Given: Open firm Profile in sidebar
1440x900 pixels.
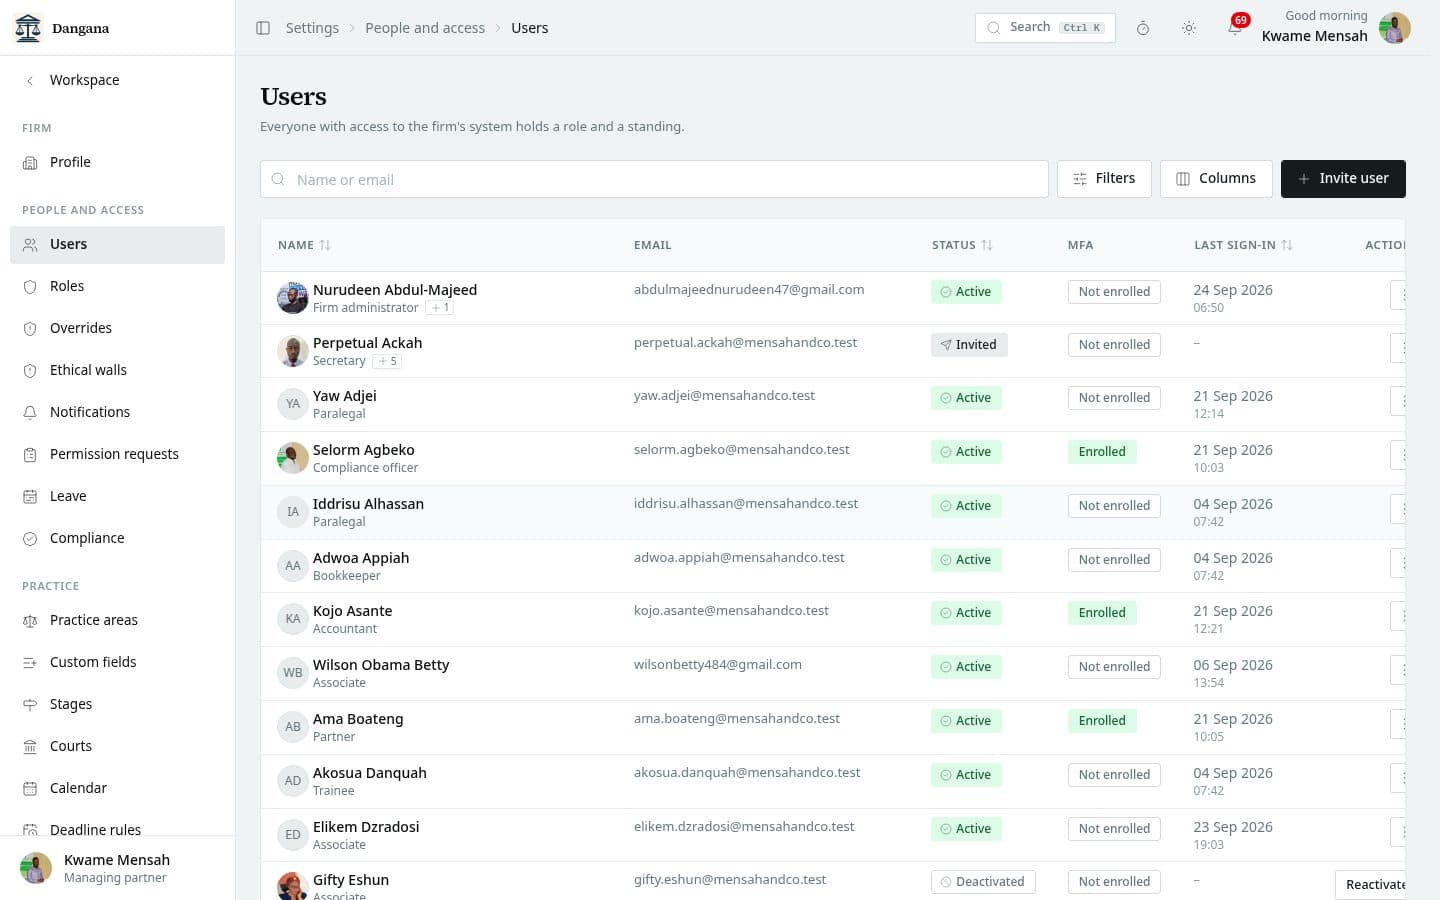Looking at the screenshot, I should pyautogui.click(x=117, y=162).
